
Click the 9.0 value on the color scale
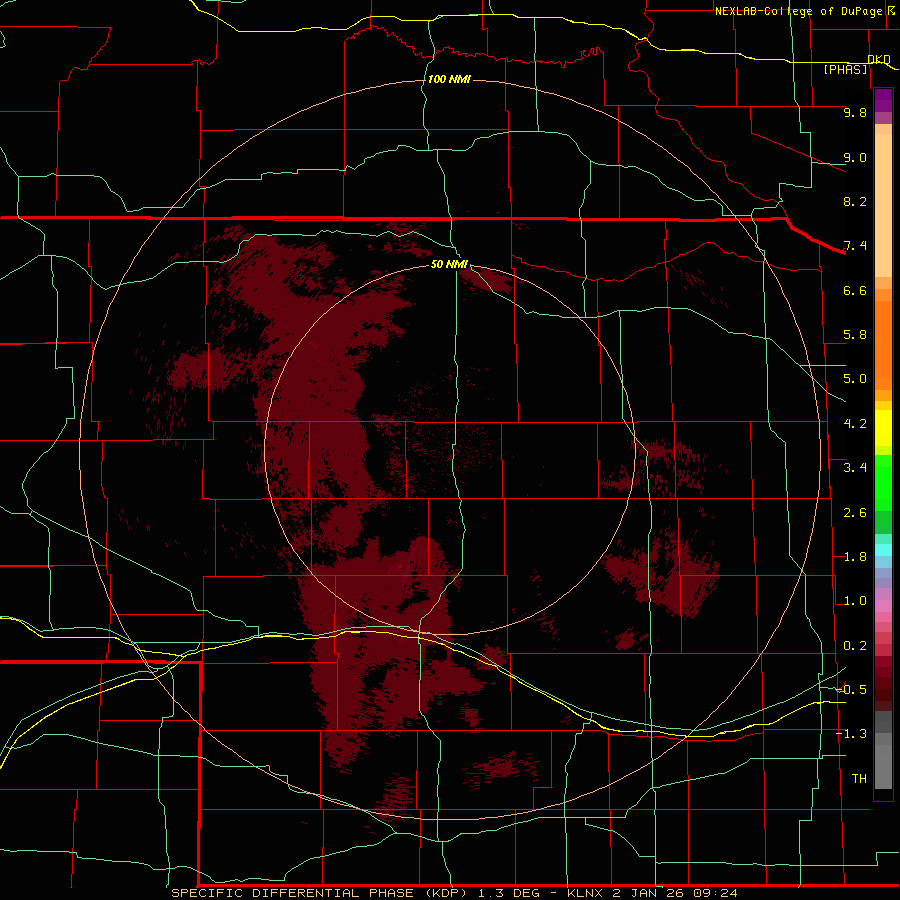855,157
